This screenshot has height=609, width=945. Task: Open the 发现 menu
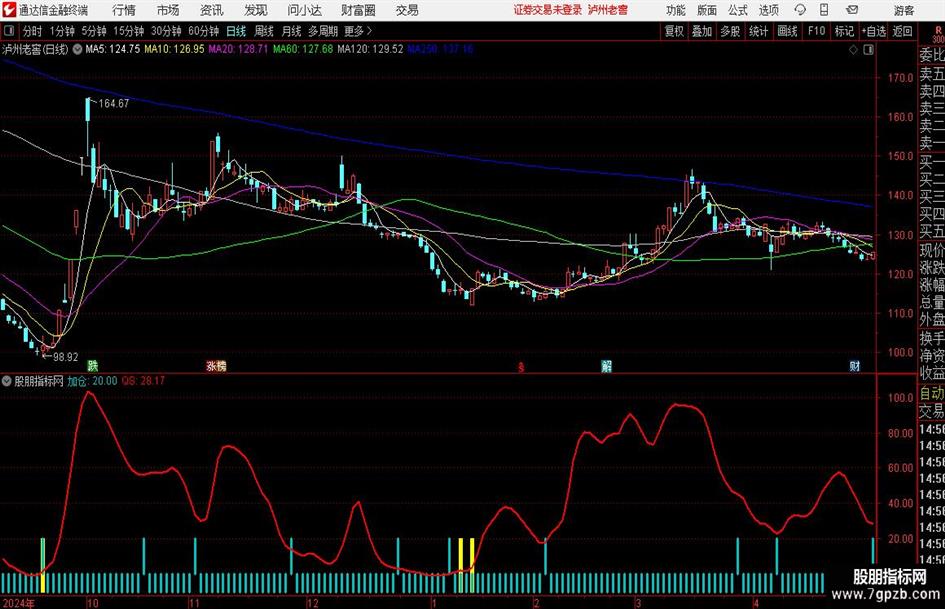click(256, 10)
